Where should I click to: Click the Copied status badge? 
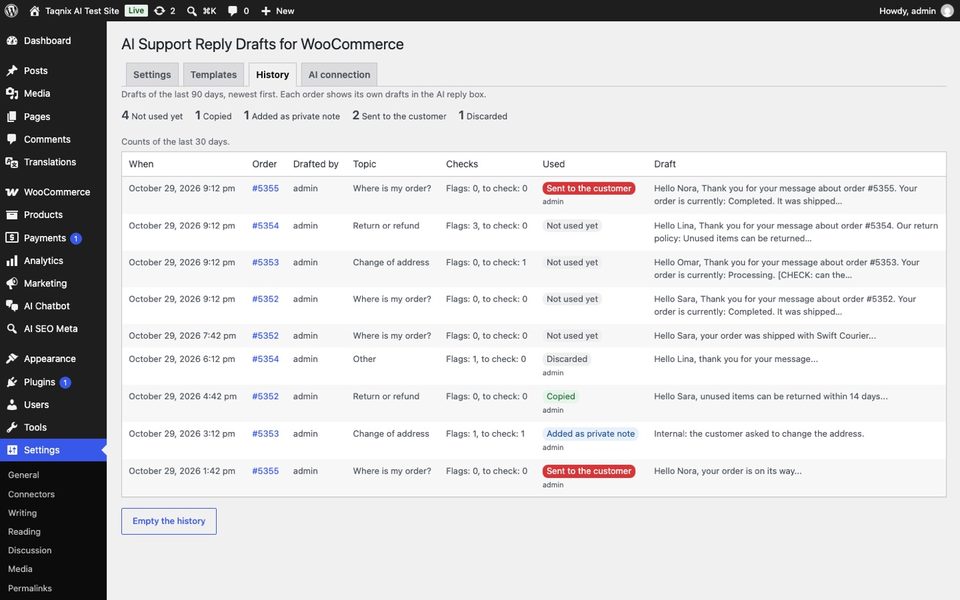(561, 396)
